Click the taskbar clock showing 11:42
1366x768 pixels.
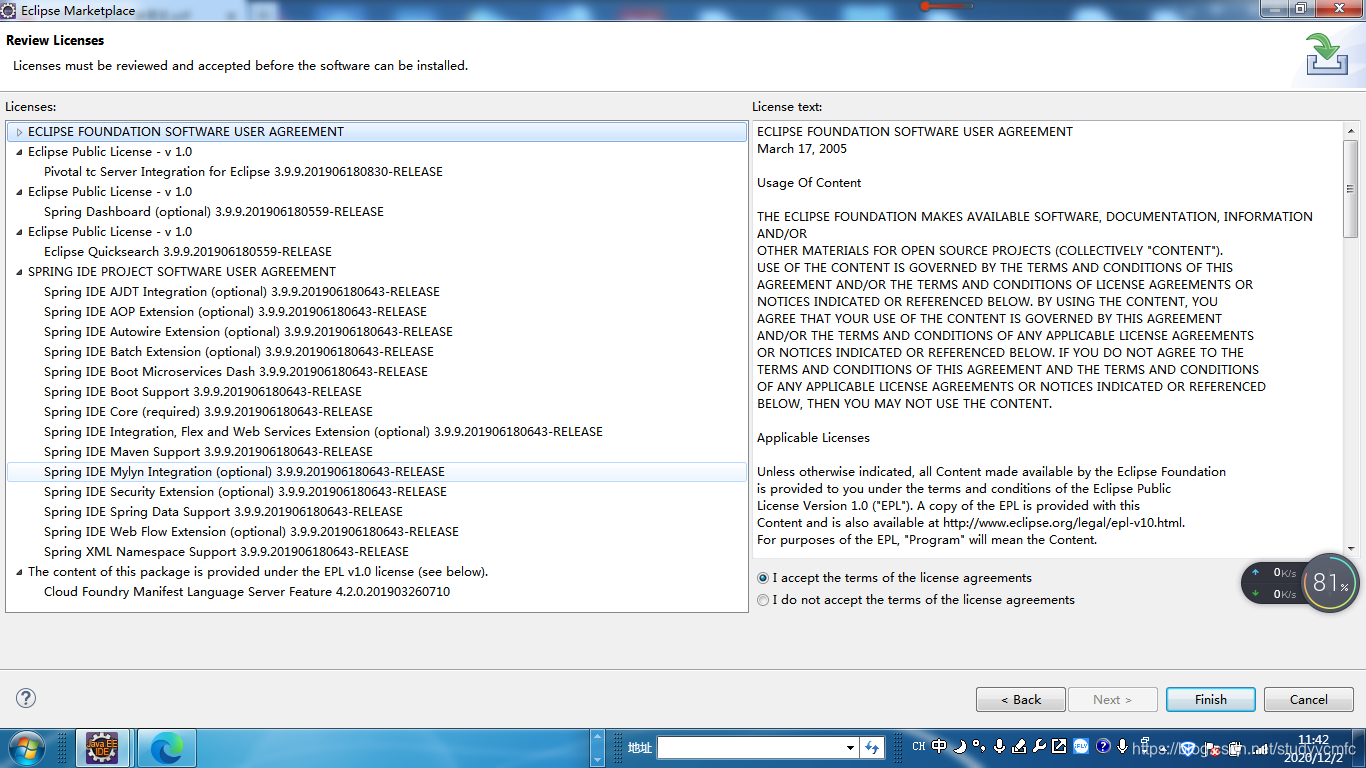(1313, 747)
